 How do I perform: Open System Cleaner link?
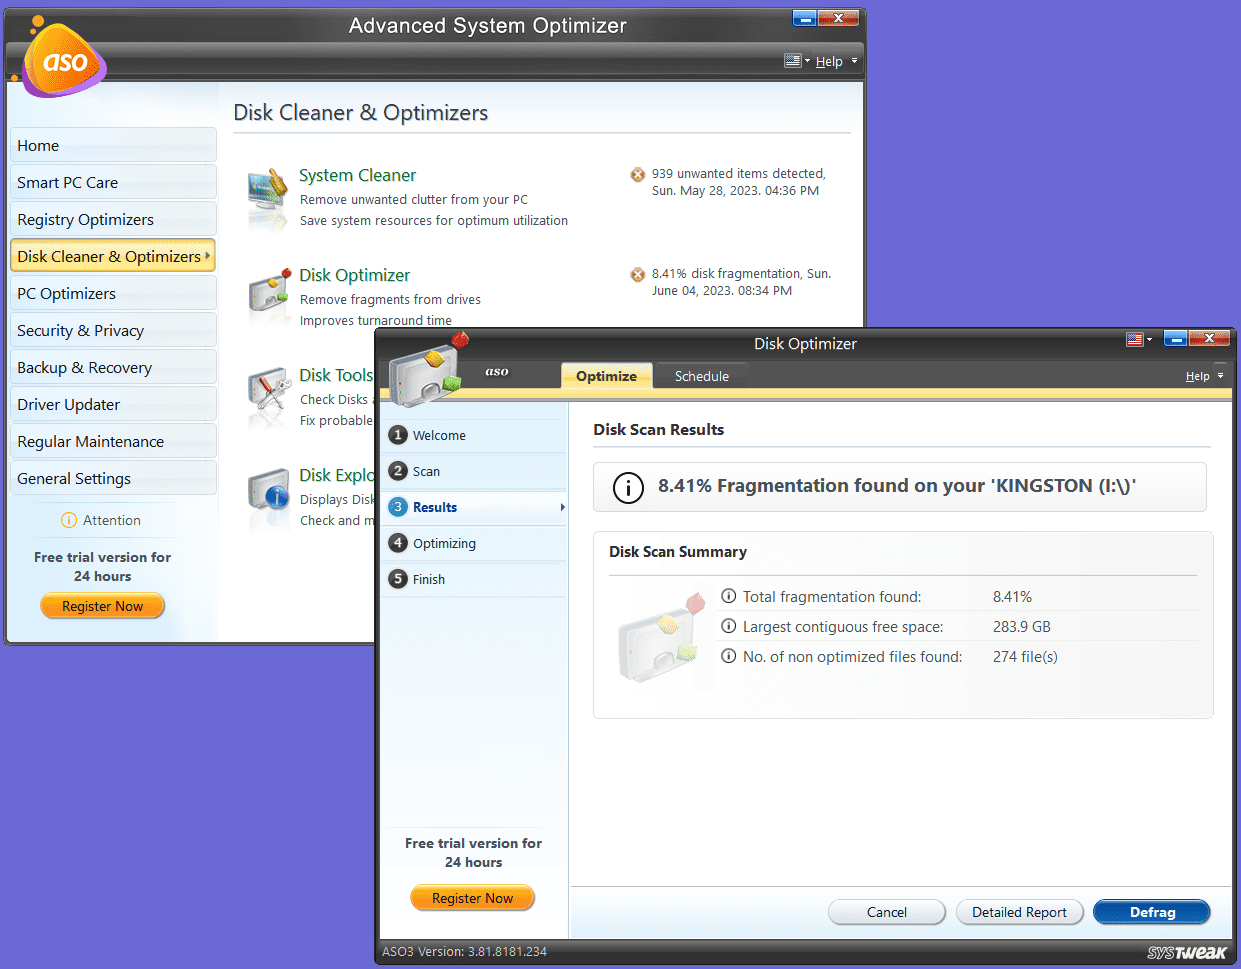pyautogui.click(x=357, y=175)
